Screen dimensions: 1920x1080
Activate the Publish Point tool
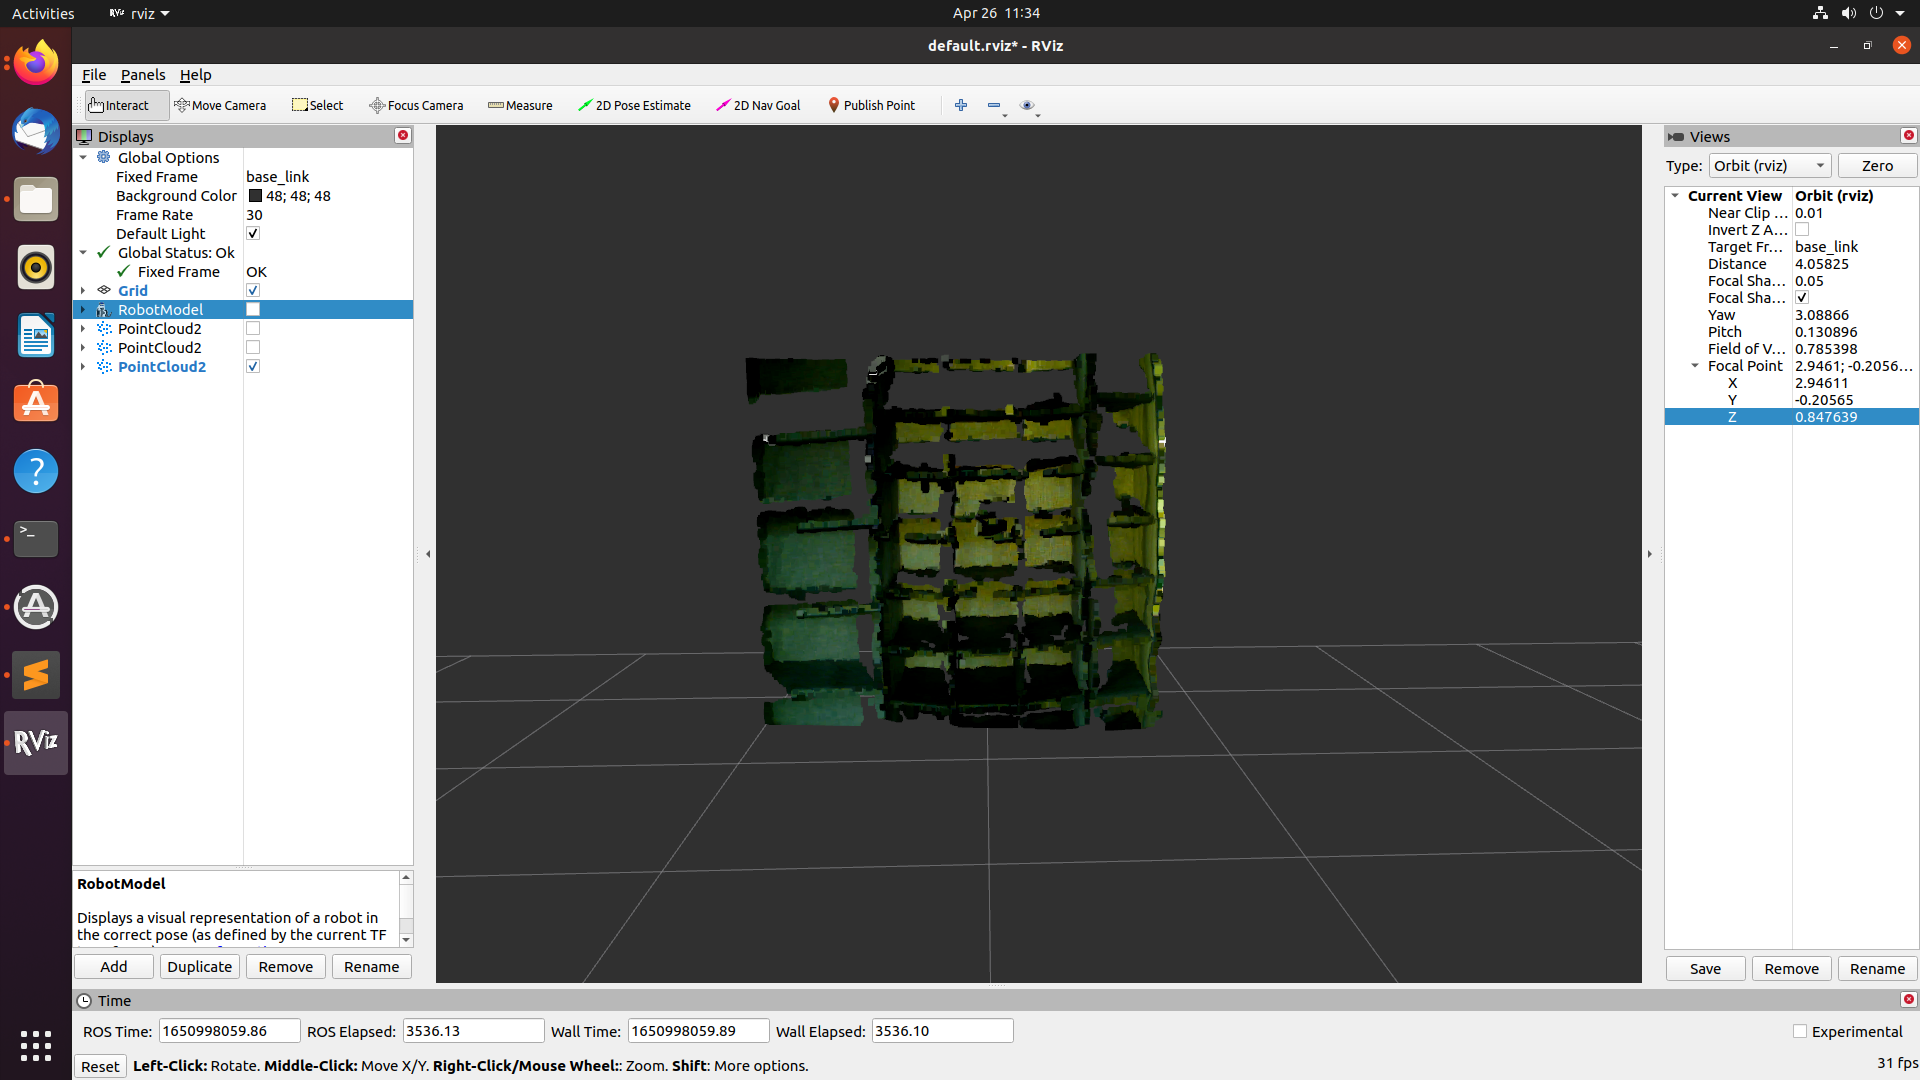tap(871, 105)
